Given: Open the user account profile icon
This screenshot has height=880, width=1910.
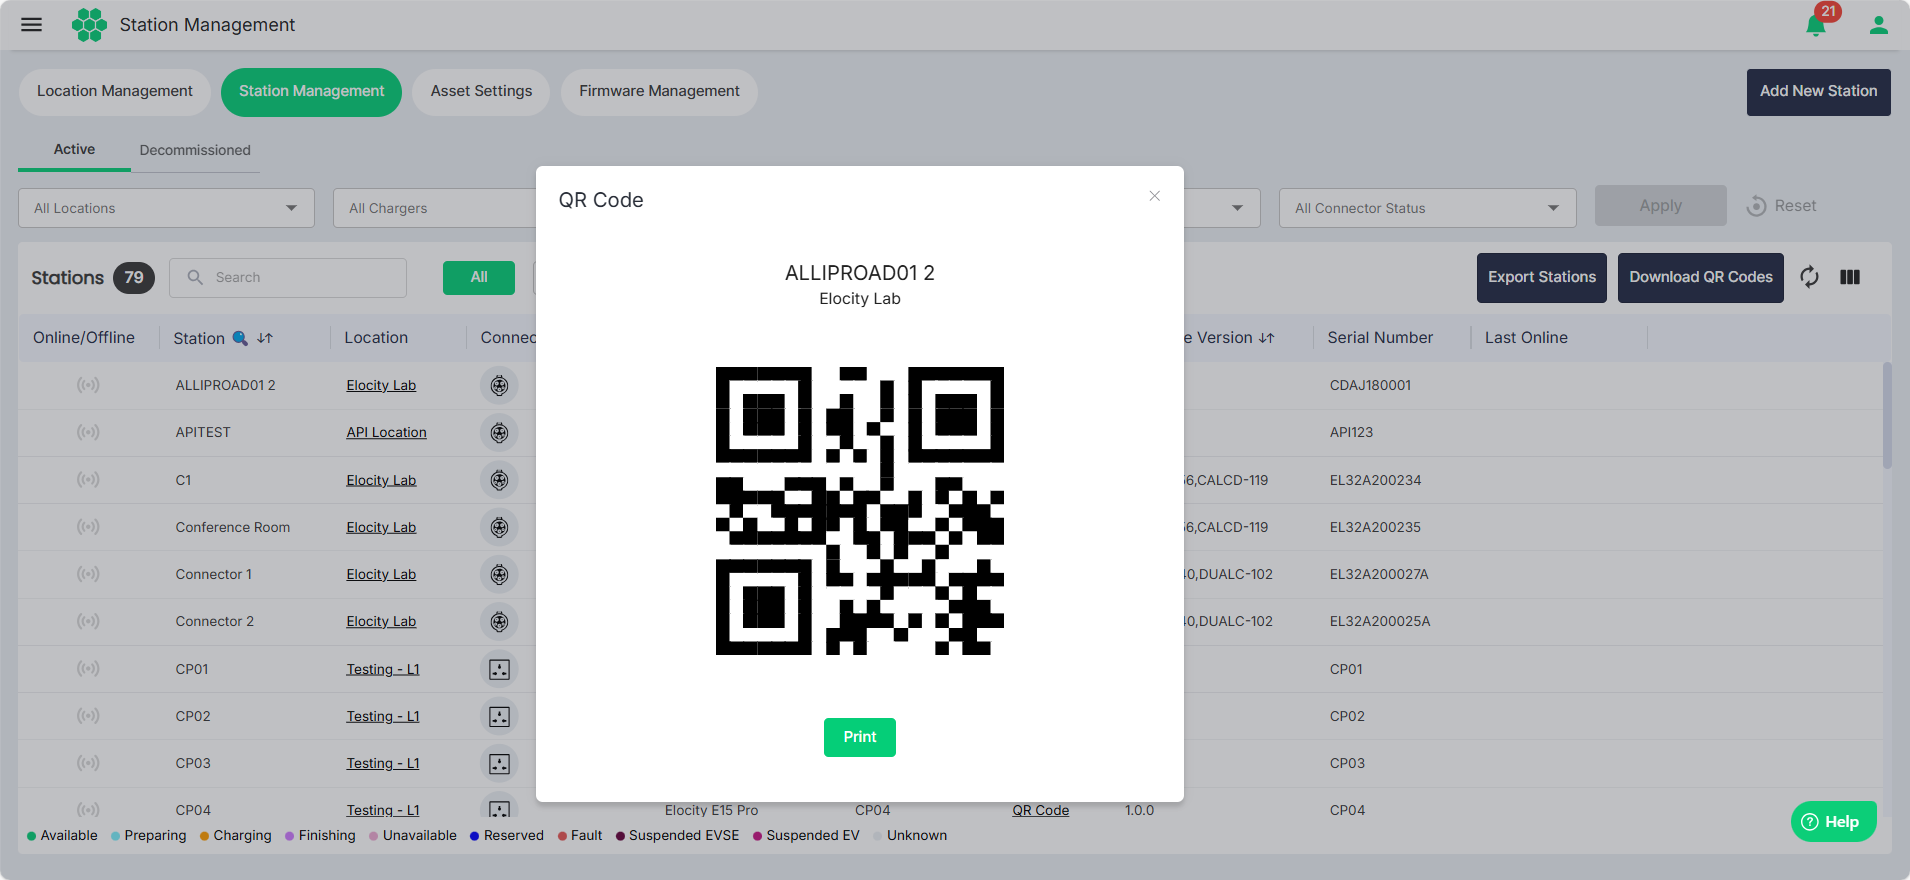Looking at the screenshot, I should [1879, 25].
